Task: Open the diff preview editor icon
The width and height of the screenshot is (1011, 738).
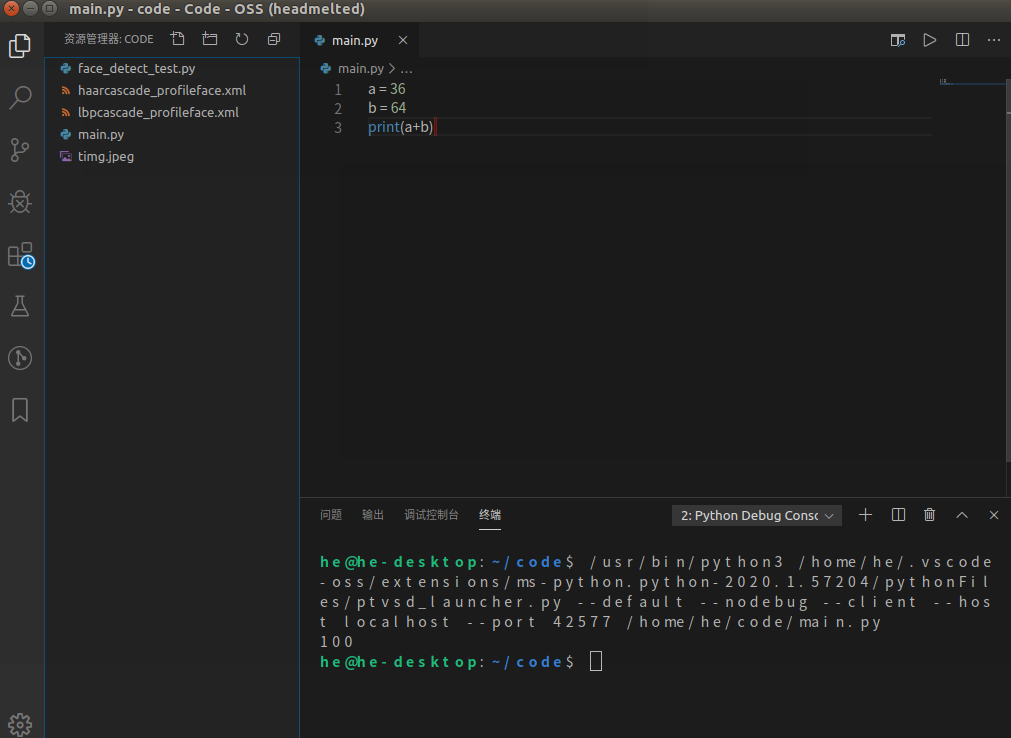Action: coord(898,40)
